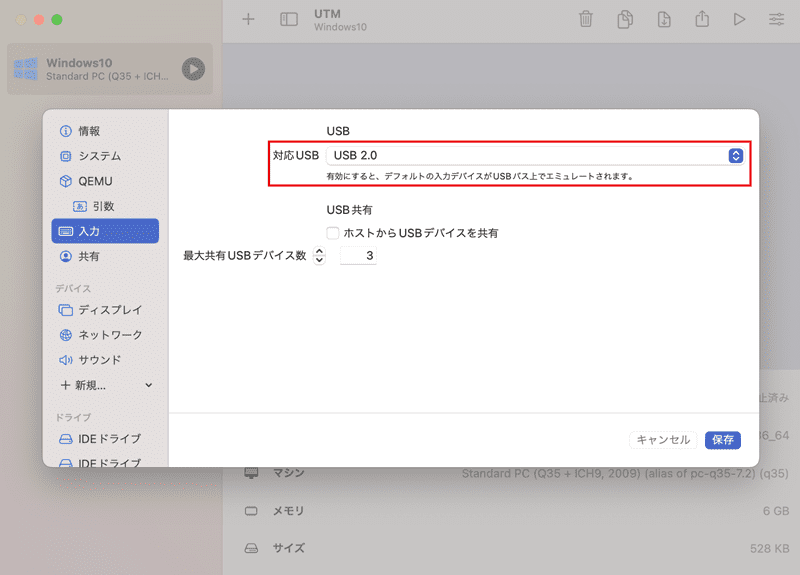This screenshot has width=800, height=575.
Task: Click the plus icon to add a new VM
Action: pyautogui.click(x=248, y=19)
